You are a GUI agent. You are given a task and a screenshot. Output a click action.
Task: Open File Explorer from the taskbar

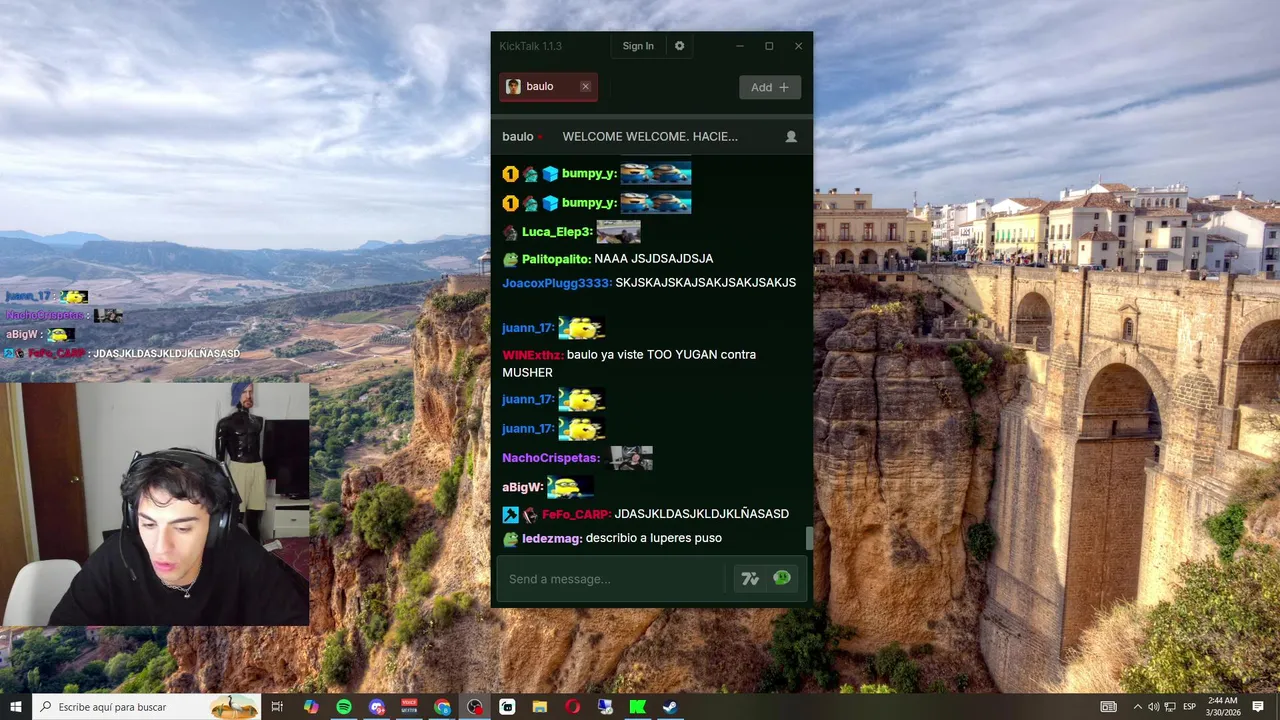click(x=540, y=707)
